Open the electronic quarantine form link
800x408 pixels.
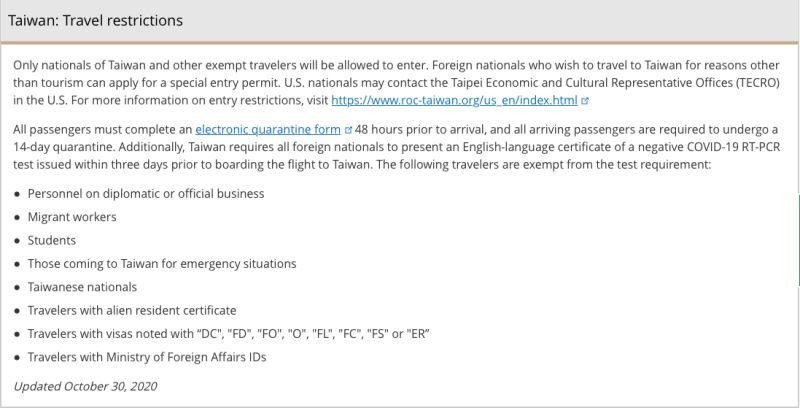coord(268,130)
